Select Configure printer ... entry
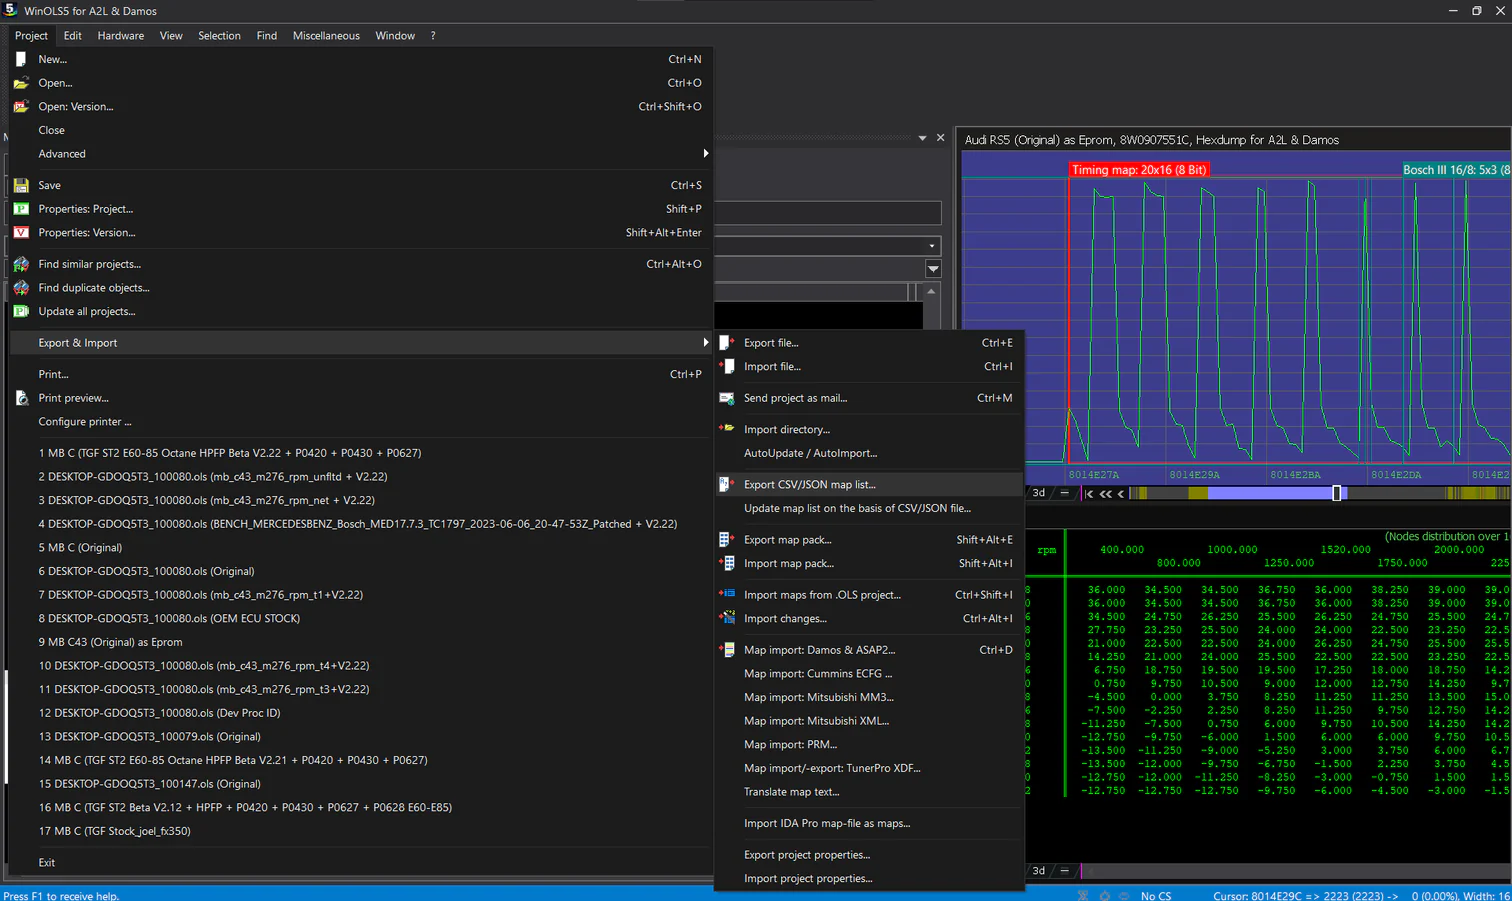 click(360, 421)
